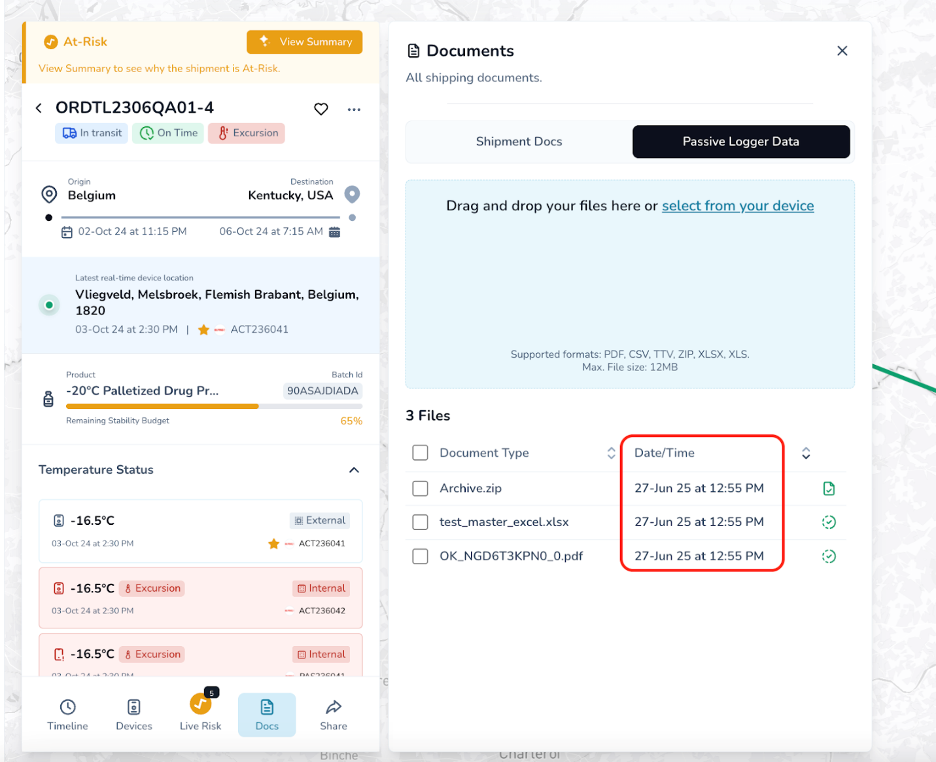The width and height of the screenshot is (936, 762).
Task: Open the three-dot more options menu
Action: tap(354, 109)
